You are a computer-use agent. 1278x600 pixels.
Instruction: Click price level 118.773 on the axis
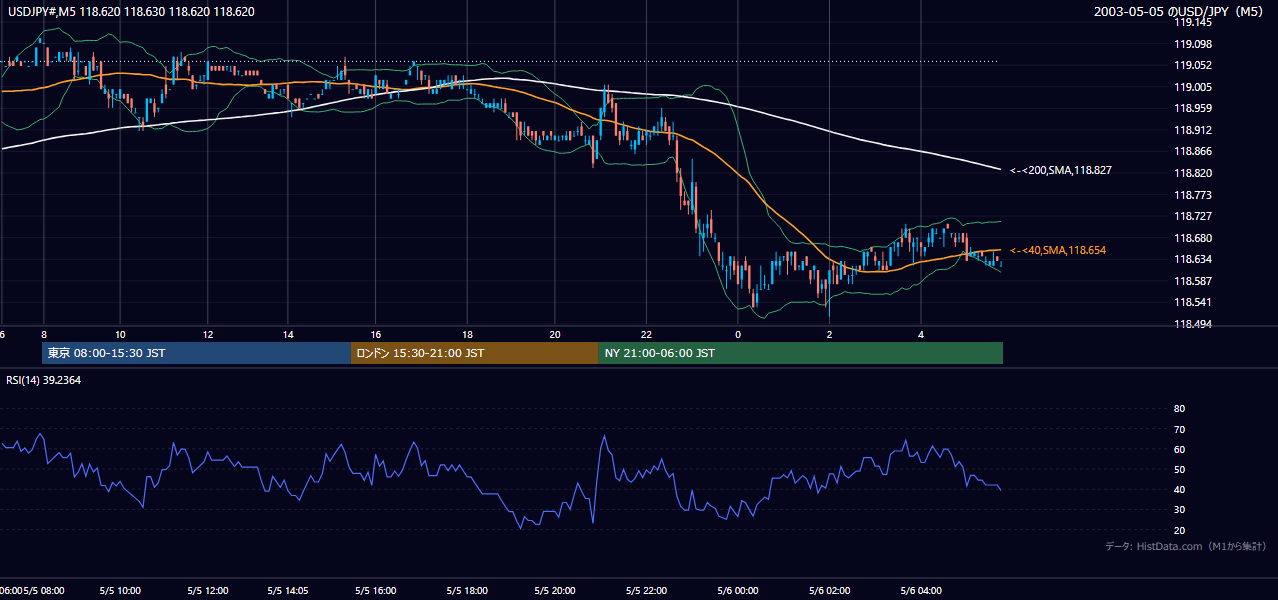tap(1193, 195)
